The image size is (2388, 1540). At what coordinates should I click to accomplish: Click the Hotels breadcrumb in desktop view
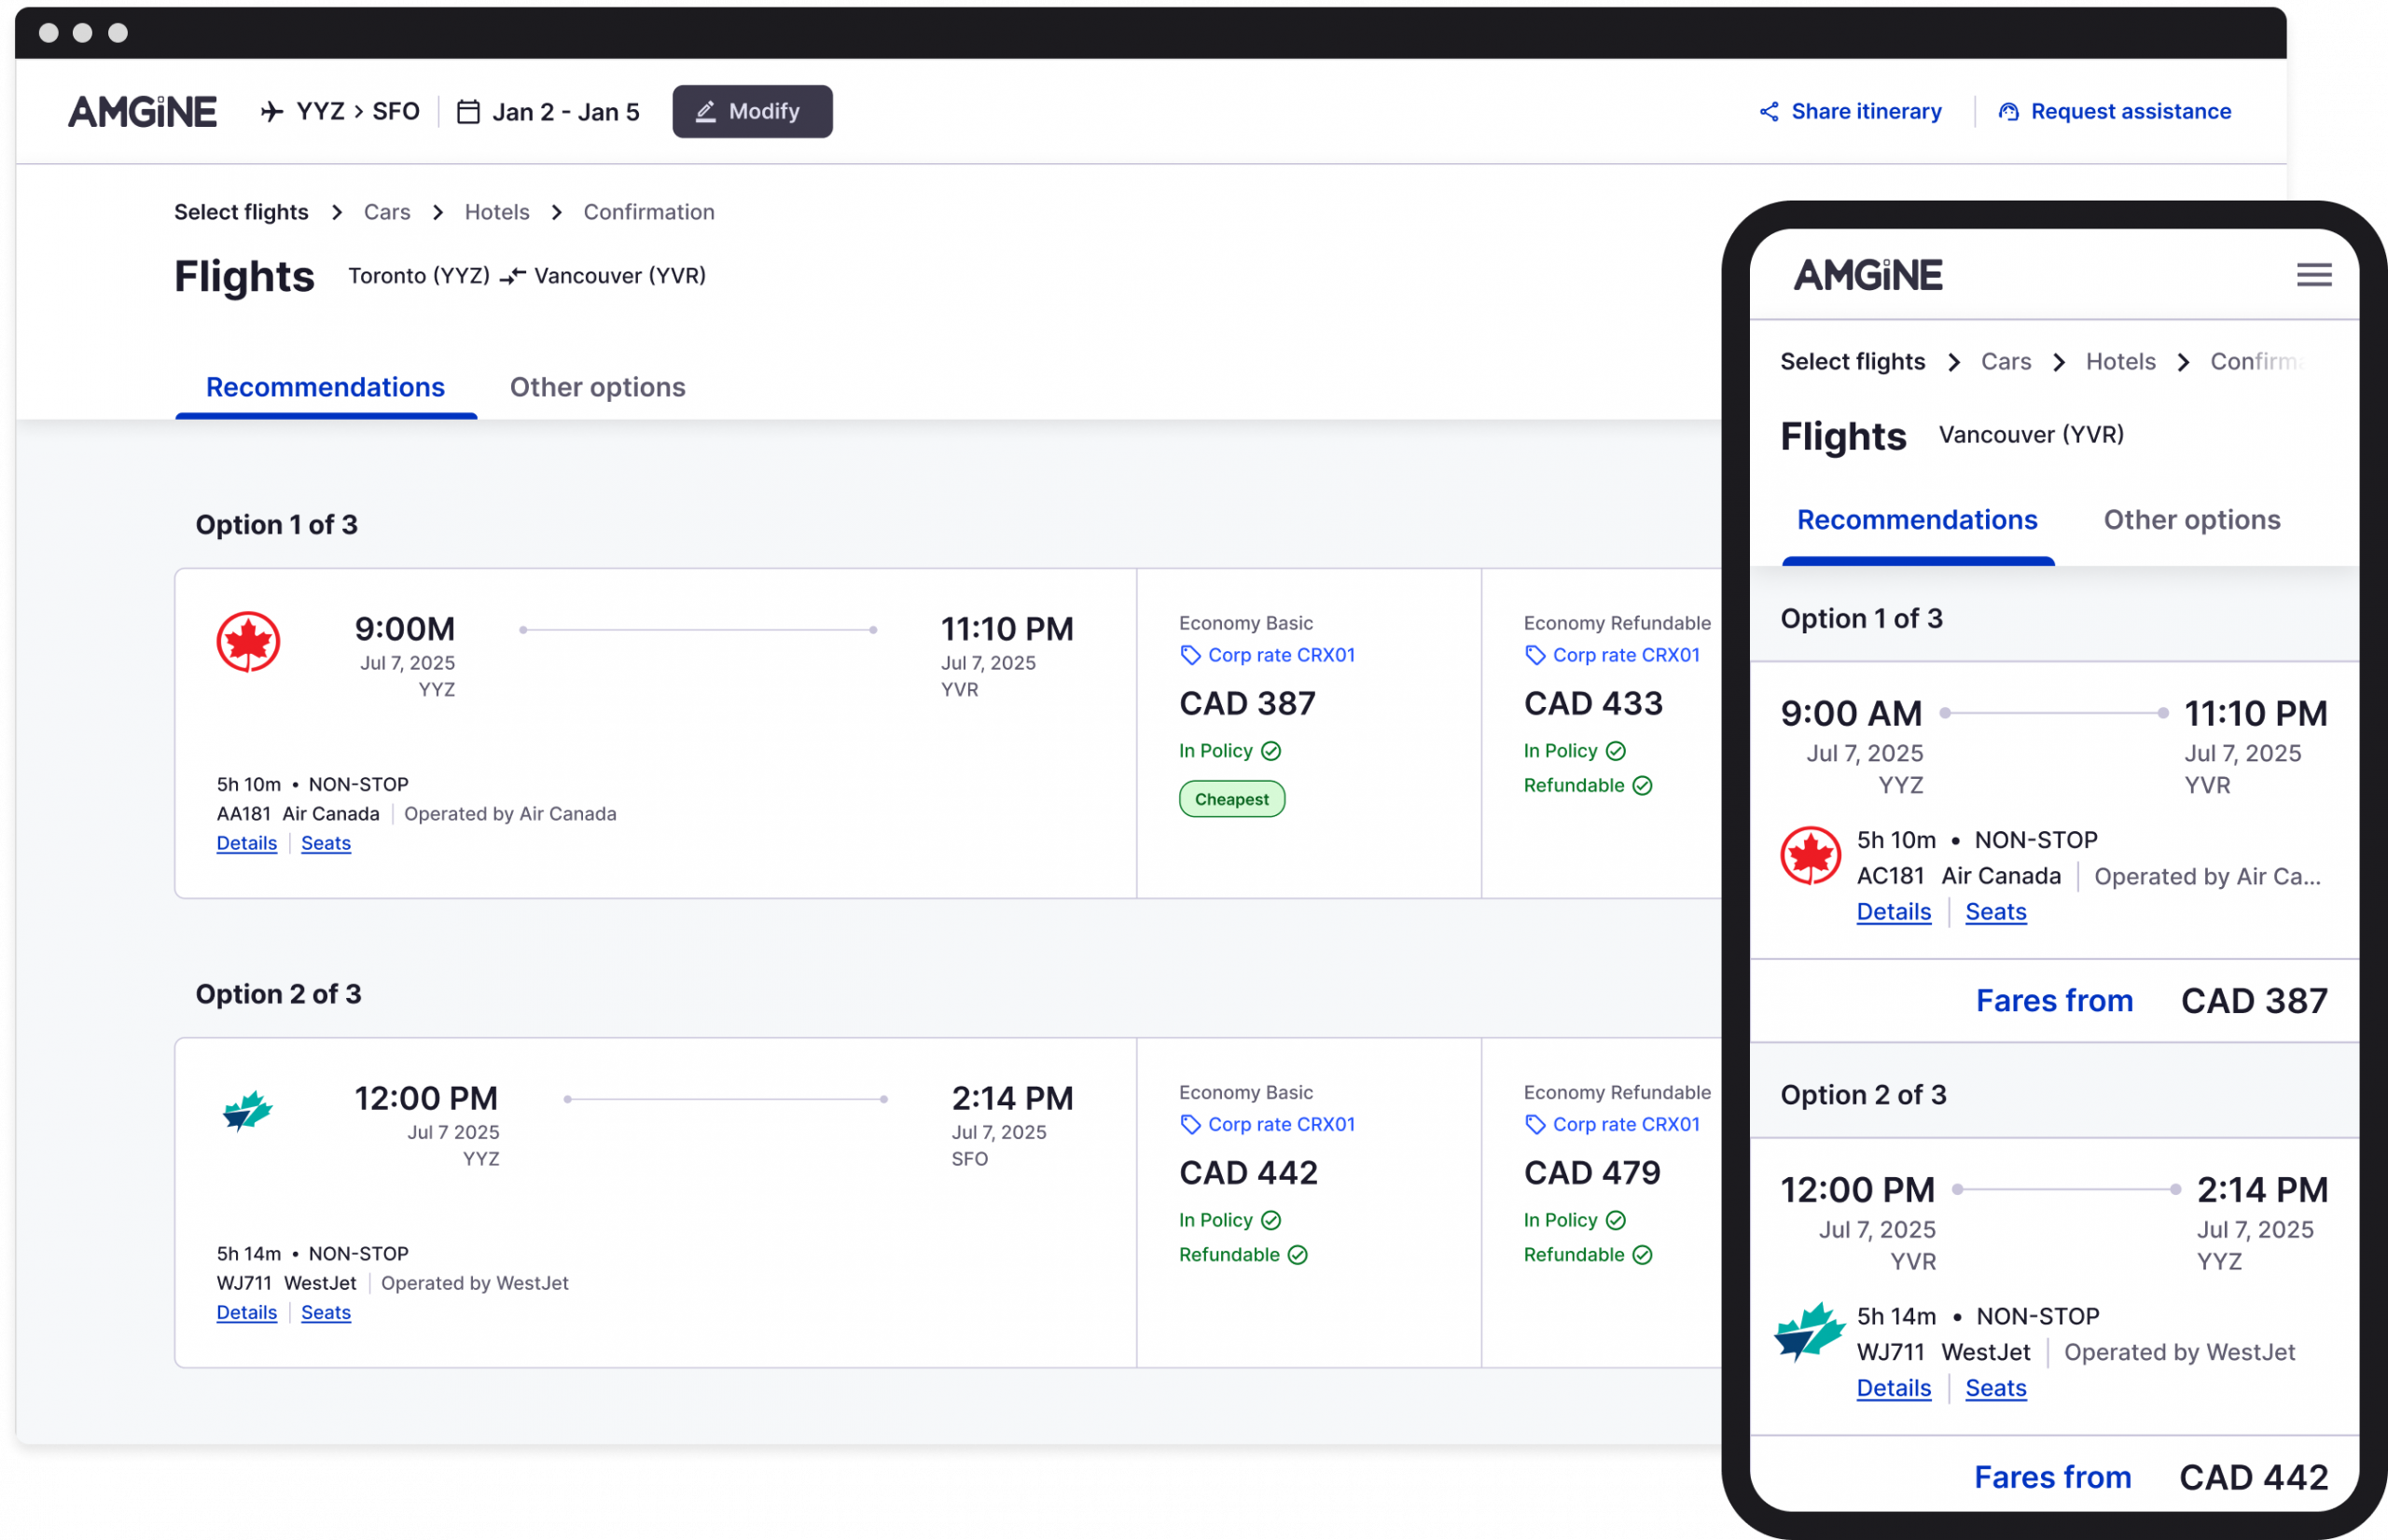click(497, 212)
